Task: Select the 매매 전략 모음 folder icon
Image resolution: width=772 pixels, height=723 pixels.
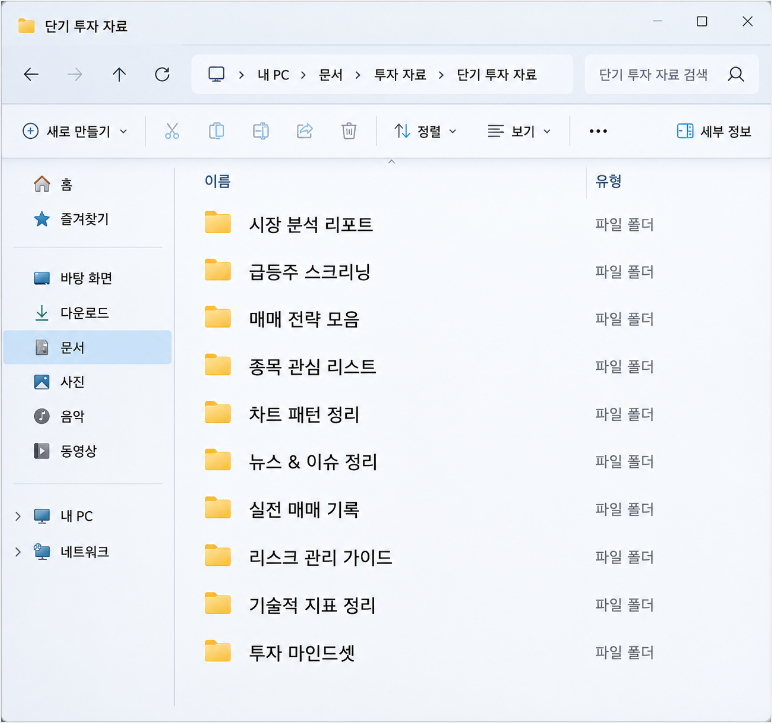Action: pos(218,317)
